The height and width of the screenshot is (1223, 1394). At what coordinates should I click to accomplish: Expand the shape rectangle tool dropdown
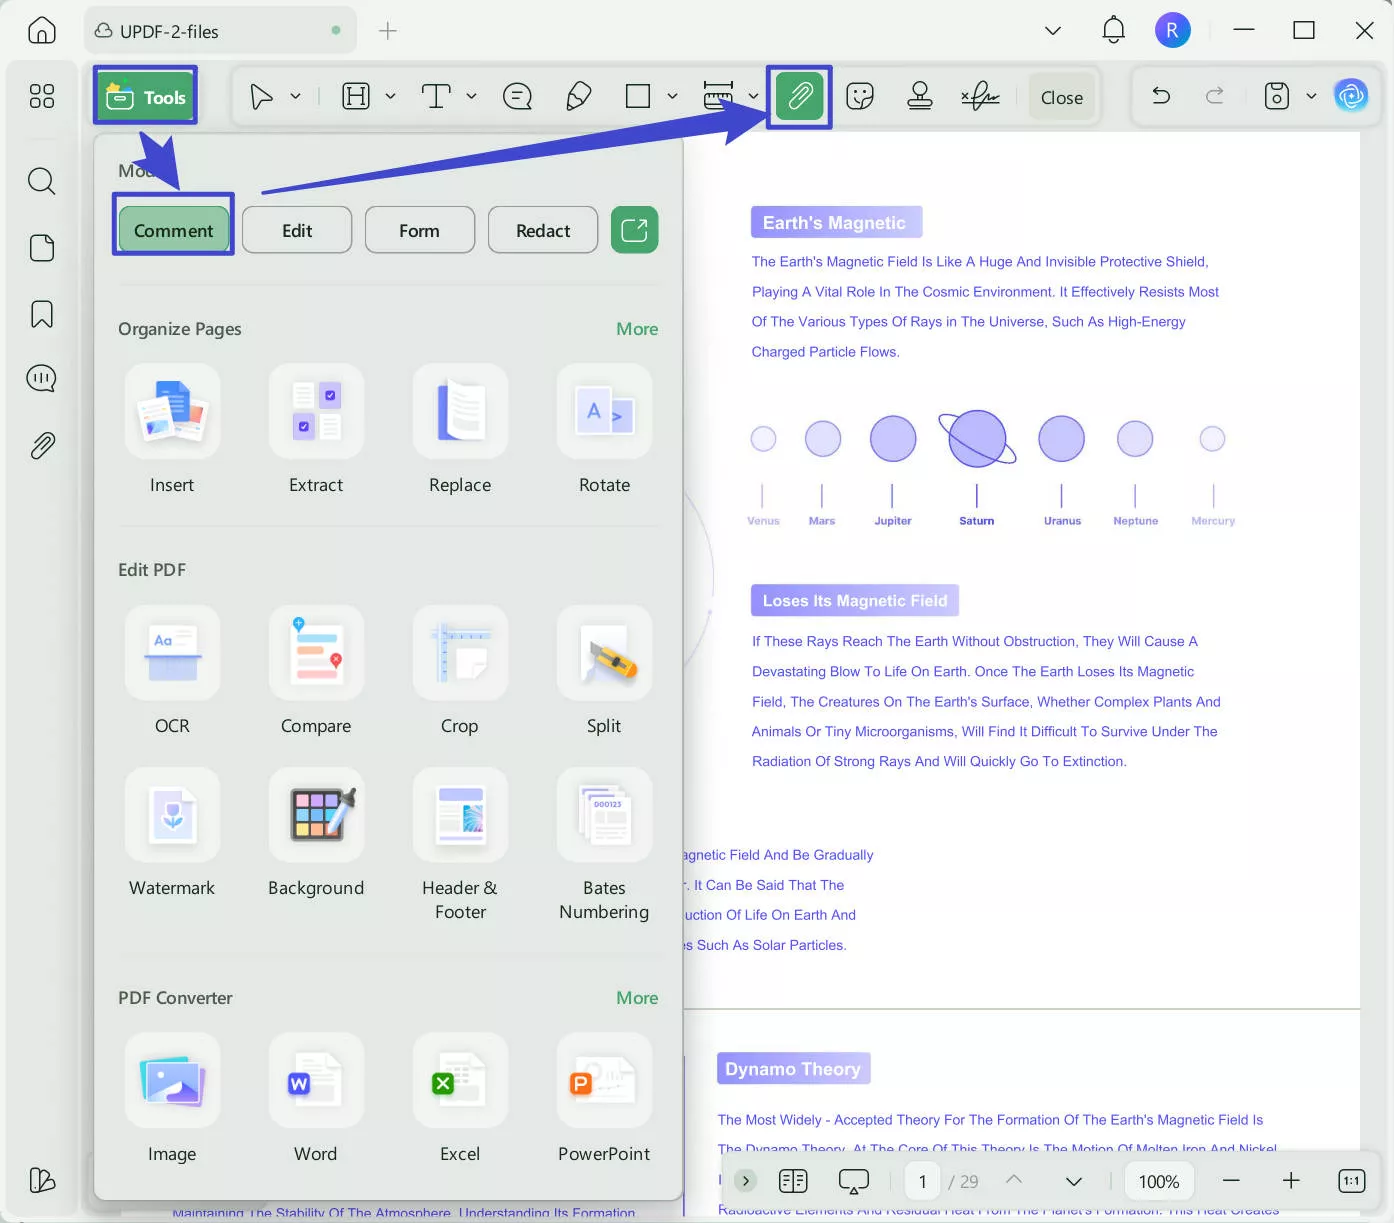click(x=673, y=97)
